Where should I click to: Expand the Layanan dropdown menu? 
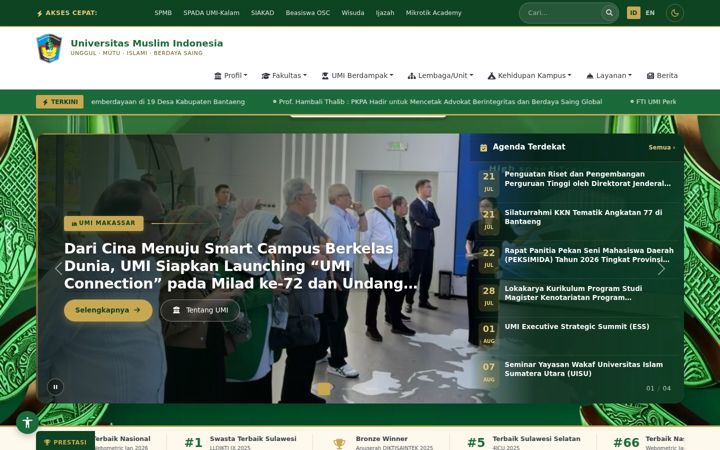(x=609, y=76)
